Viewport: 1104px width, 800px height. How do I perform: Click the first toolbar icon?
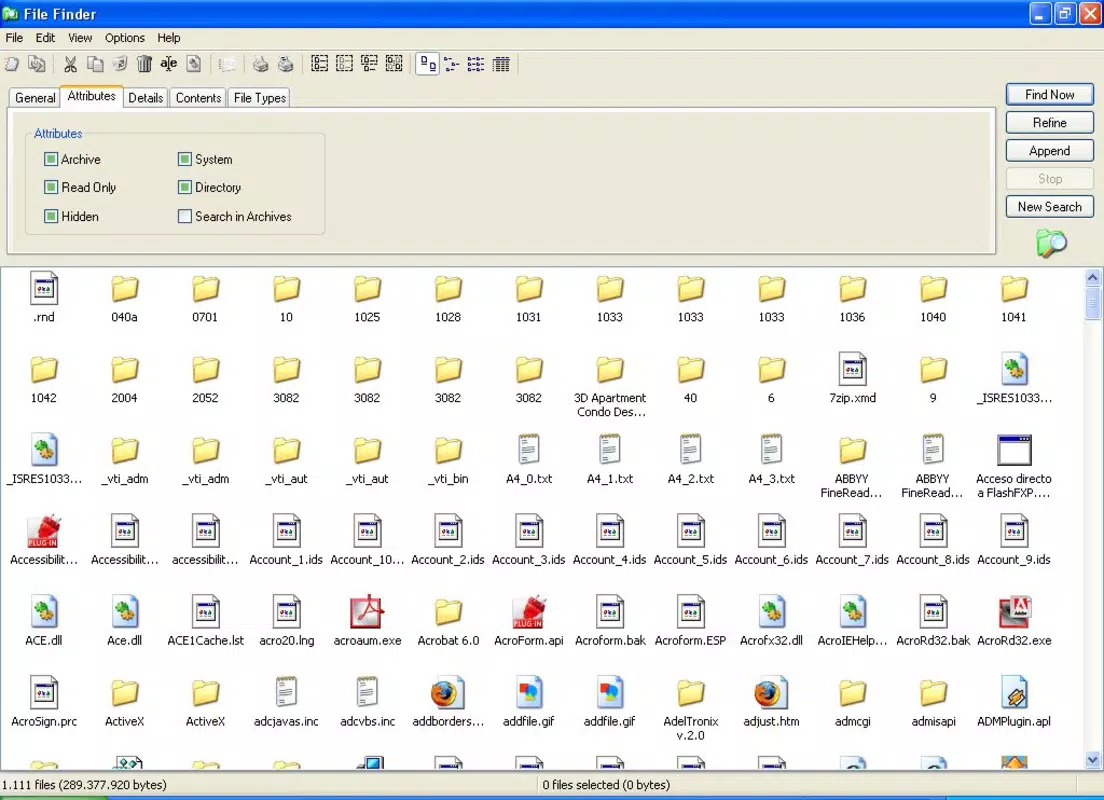12,65
